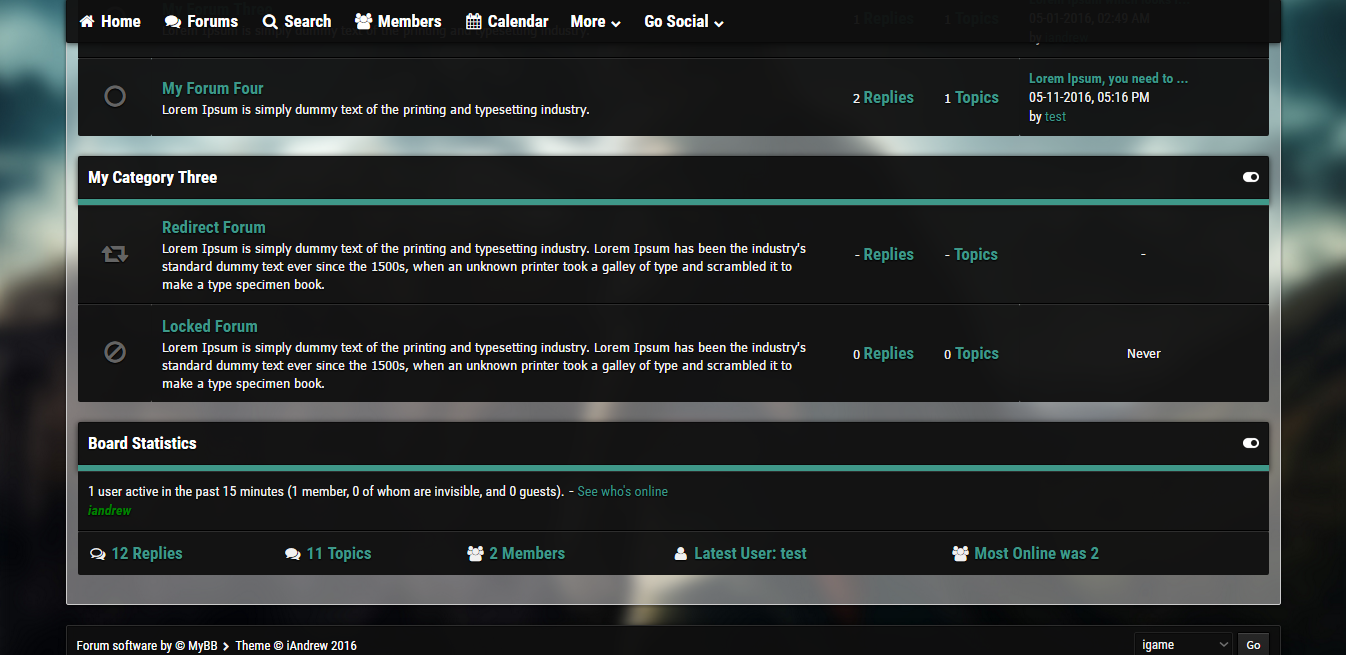Viewport: 1346px width, 655px height.
Task: Click the Redirect Forum arrows icon
Action: point(115,254)
